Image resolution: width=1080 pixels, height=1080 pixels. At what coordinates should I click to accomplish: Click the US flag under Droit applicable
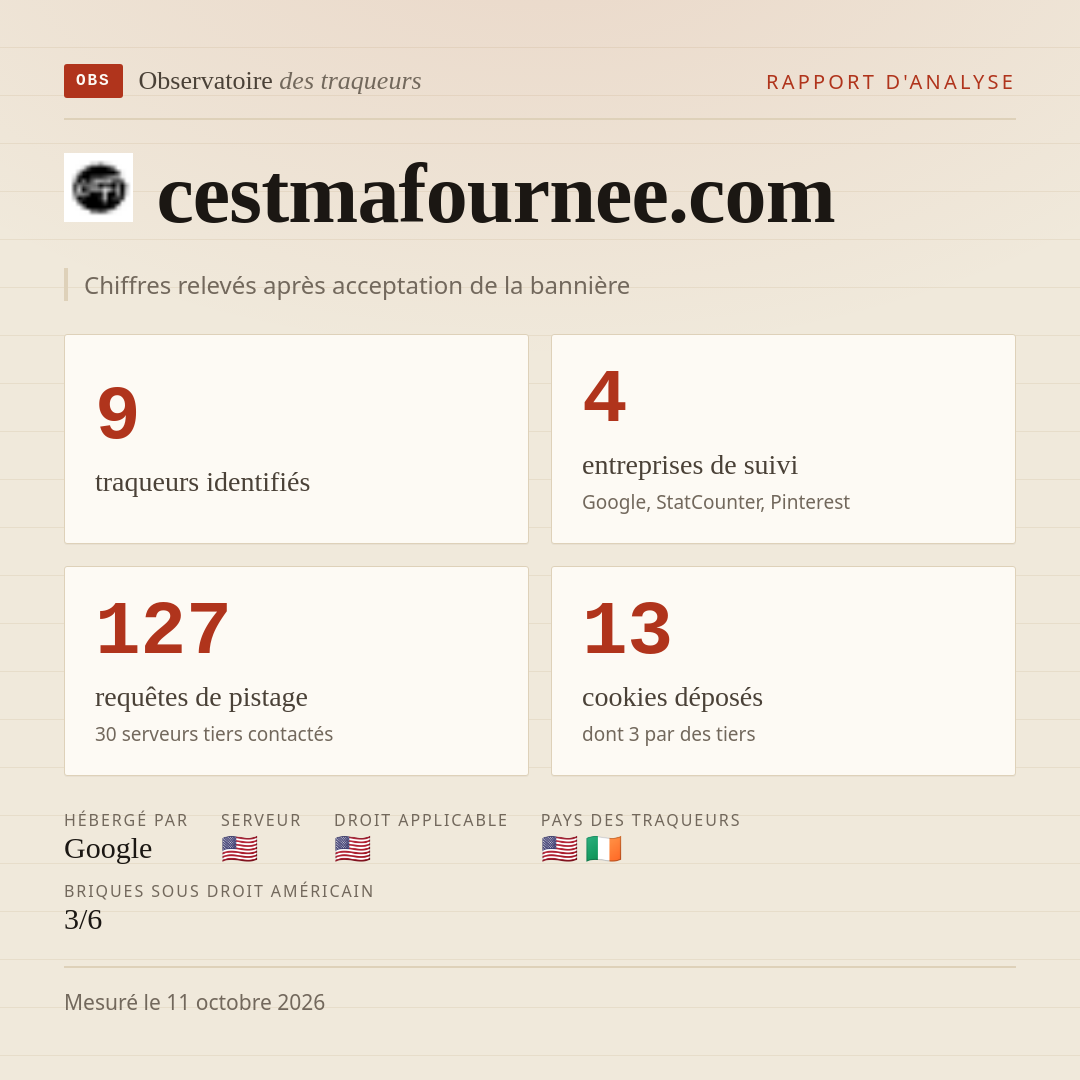coord(353,849)
